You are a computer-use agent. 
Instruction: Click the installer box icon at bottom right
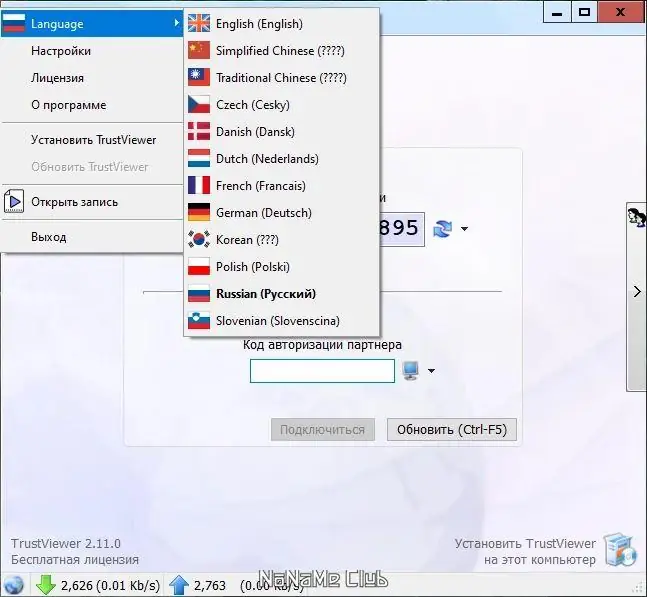coord(620,550)
